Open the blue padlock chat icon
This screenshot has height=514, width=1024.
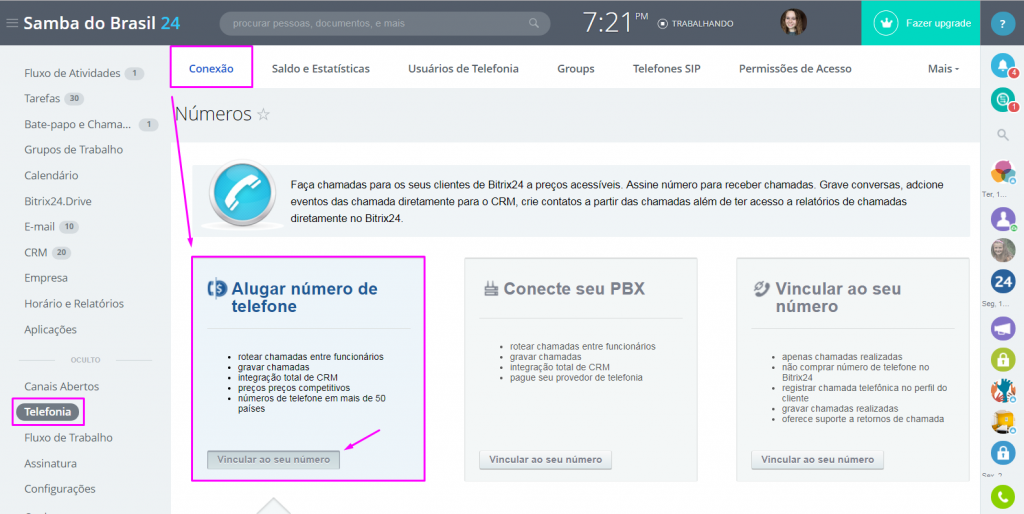1002,453
